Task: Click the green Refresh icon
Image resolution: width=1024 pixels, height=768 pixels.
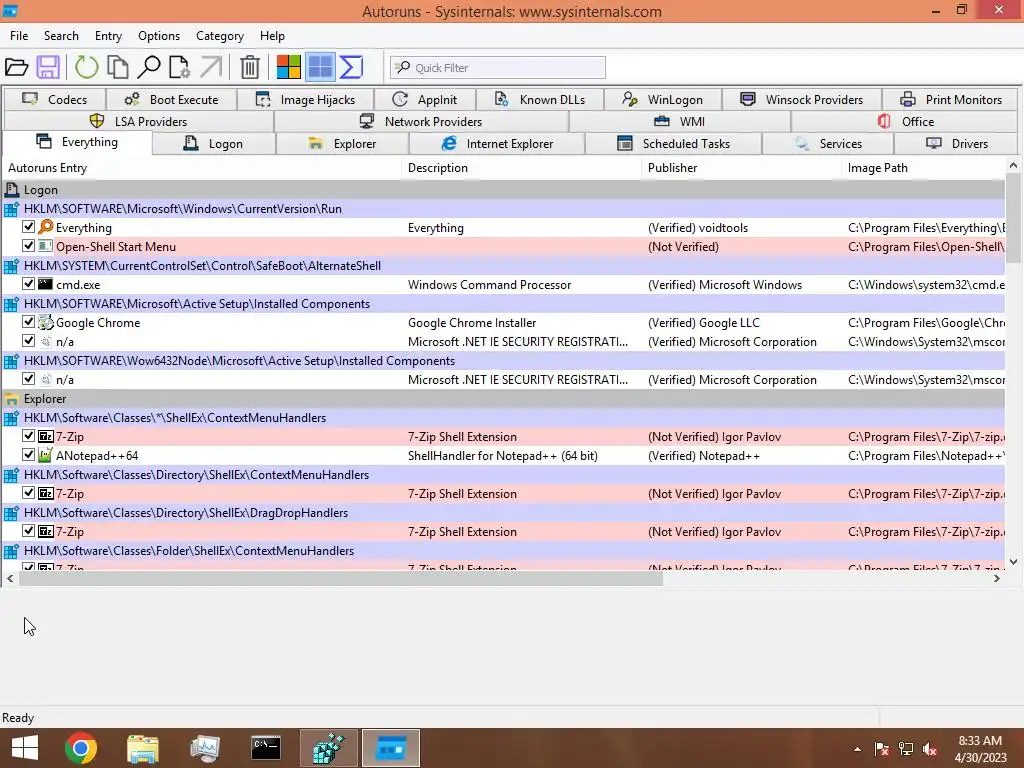Action: click(86, 67)
